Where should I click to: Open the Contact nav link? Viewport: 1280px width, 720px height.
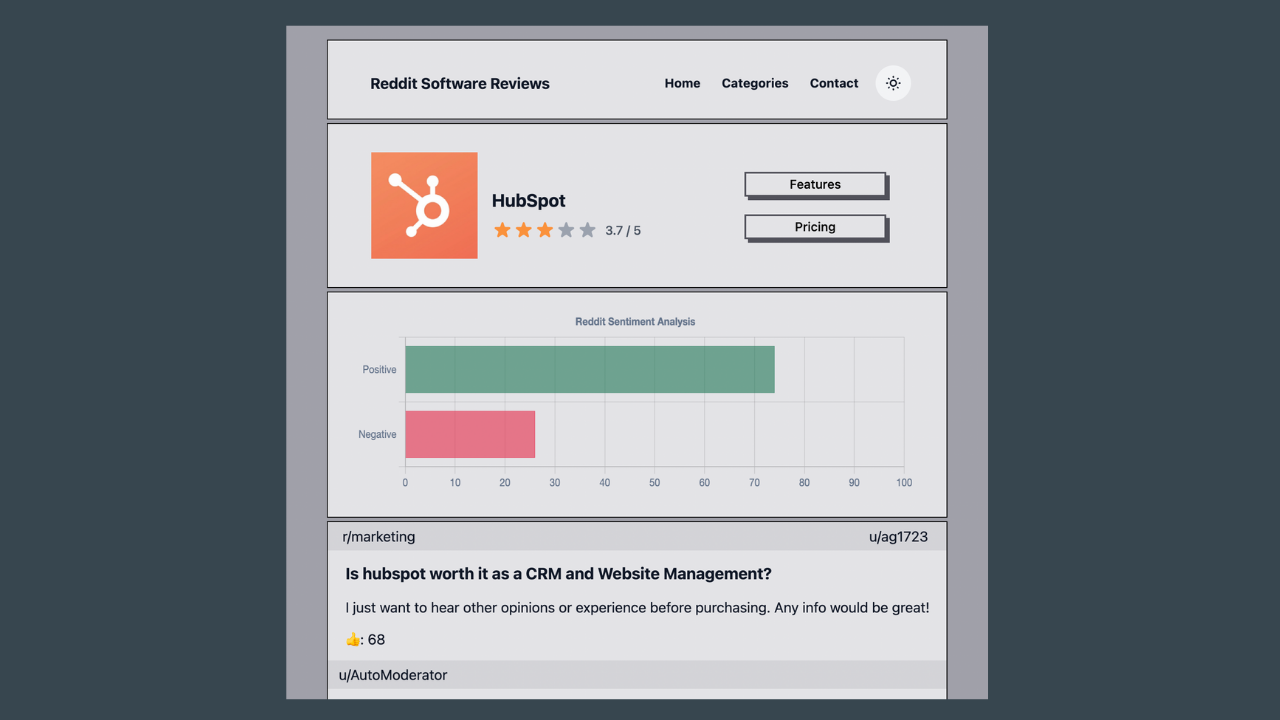tap(834, 83)
